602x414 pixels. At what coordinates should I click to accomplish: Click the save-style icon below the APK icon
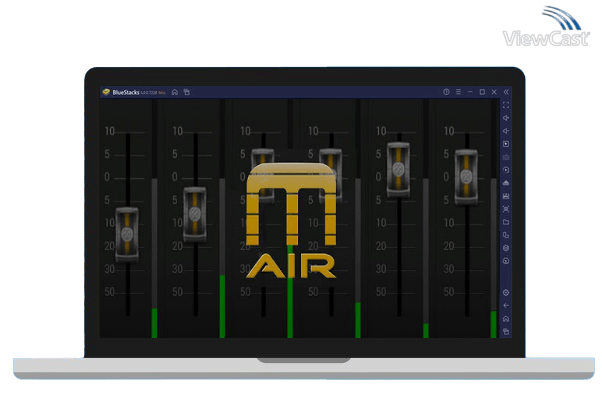click(506, 196)
